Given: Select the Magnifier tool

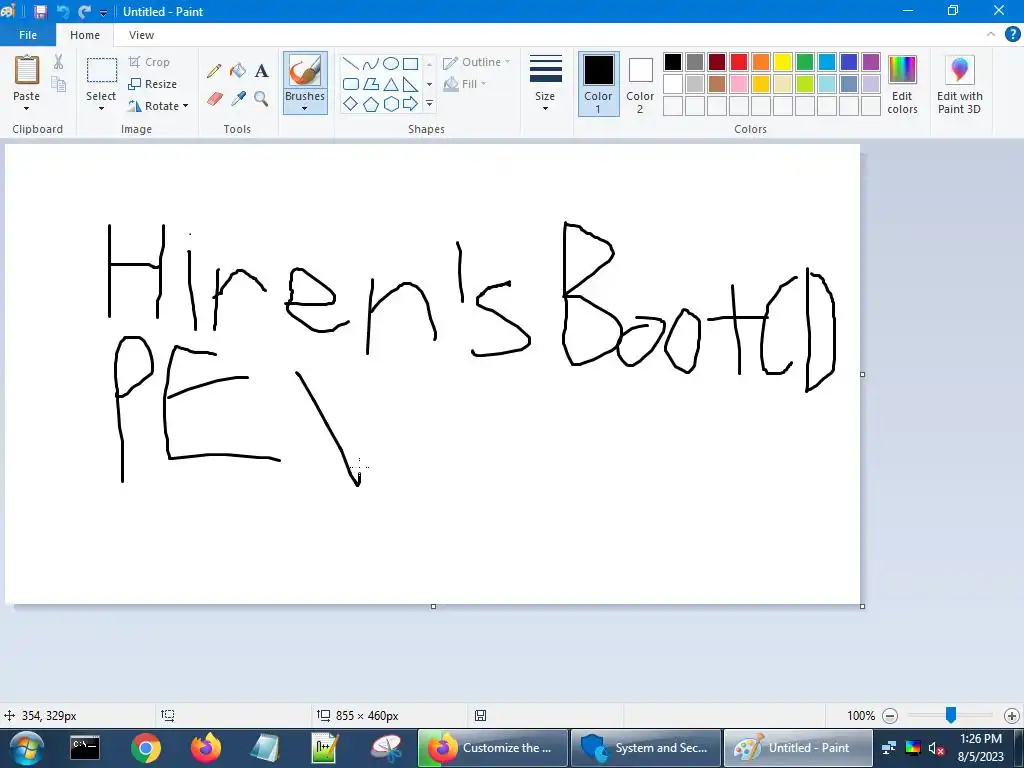Looking at the screenshot, I should [261, 99].
